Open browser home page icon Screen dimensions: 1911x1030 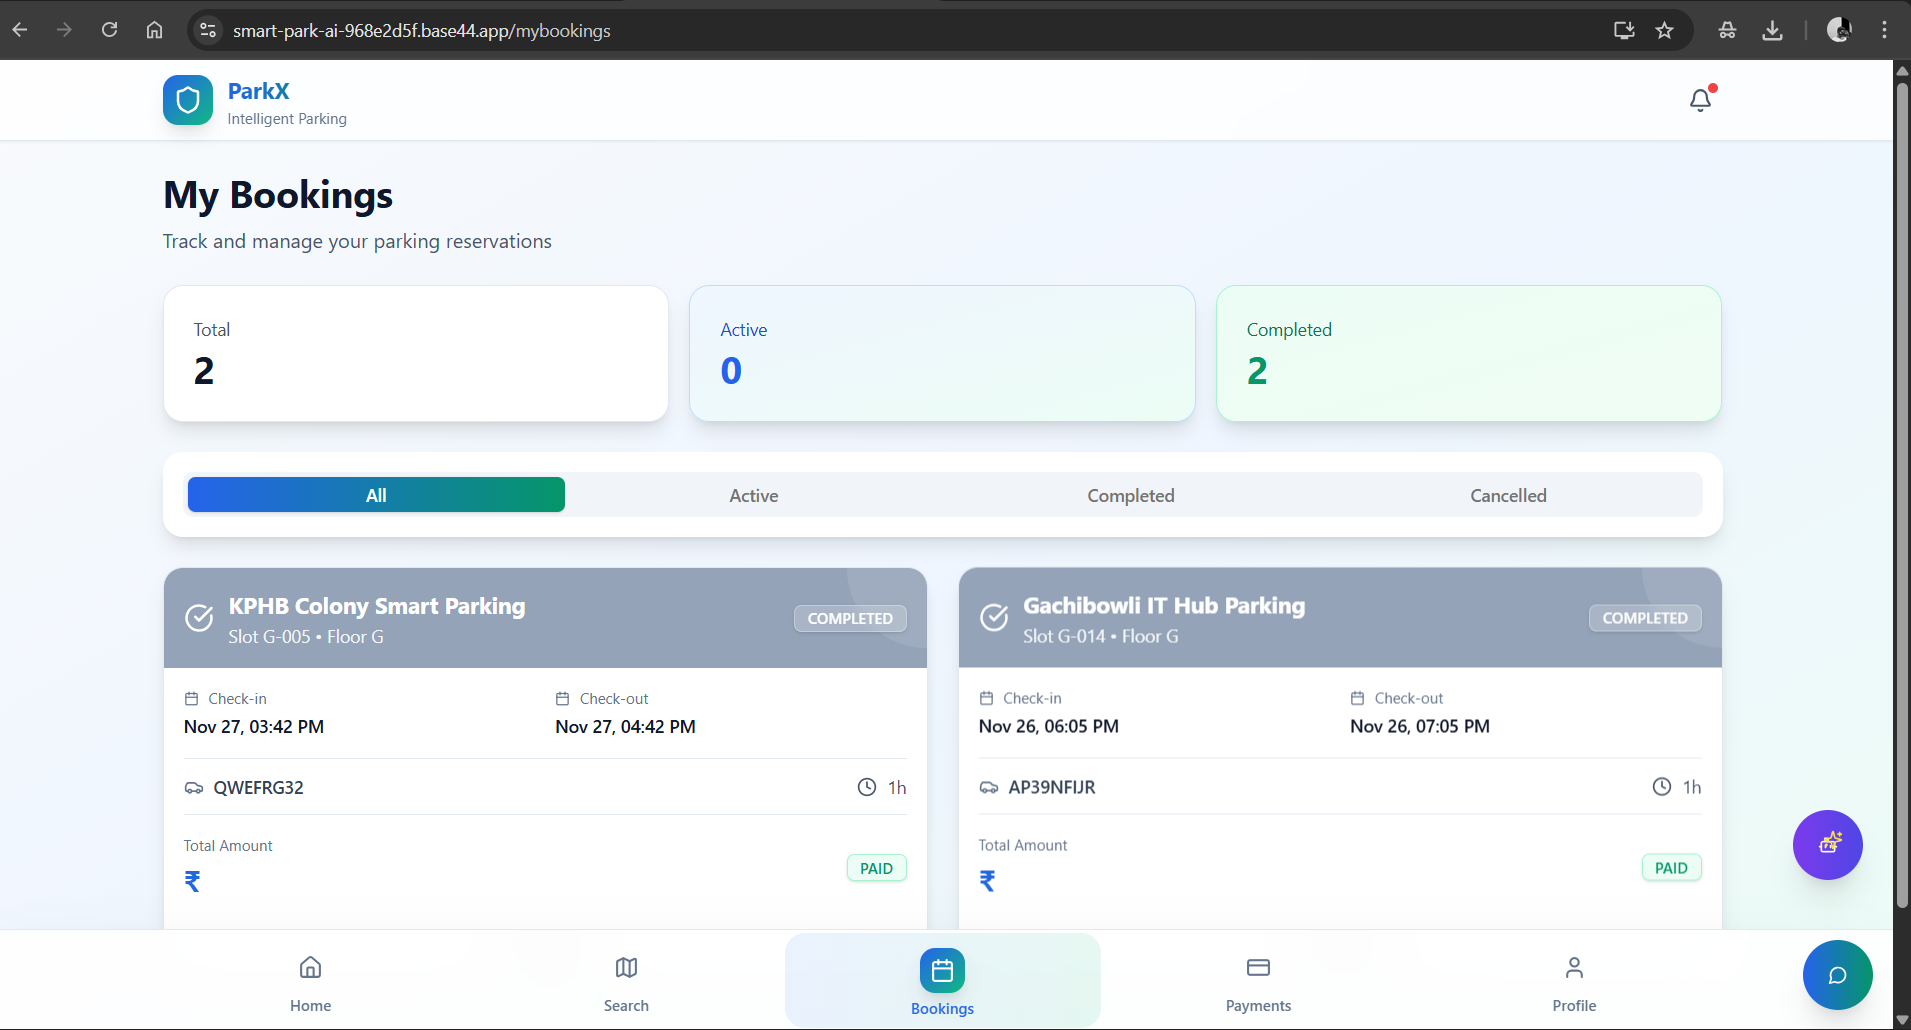[154, 30]
